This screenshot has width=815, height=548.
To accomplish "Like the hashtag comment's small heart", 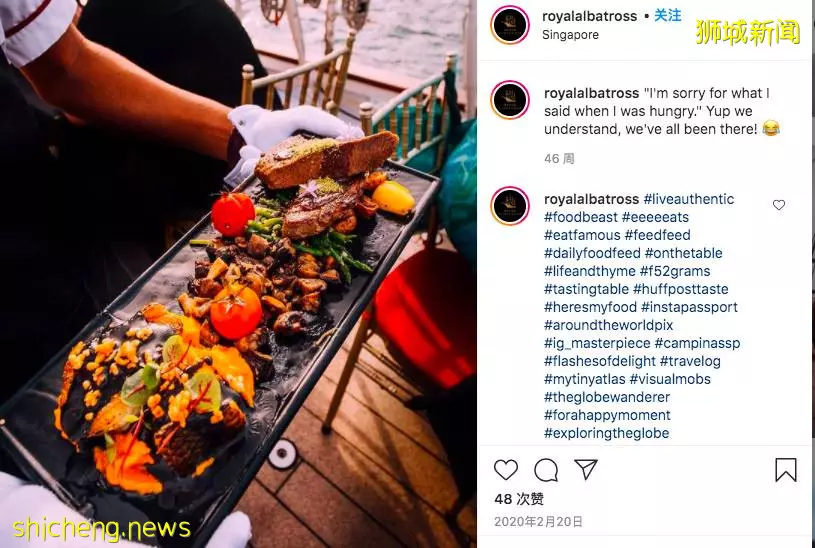I will click(x=779, y=205).
